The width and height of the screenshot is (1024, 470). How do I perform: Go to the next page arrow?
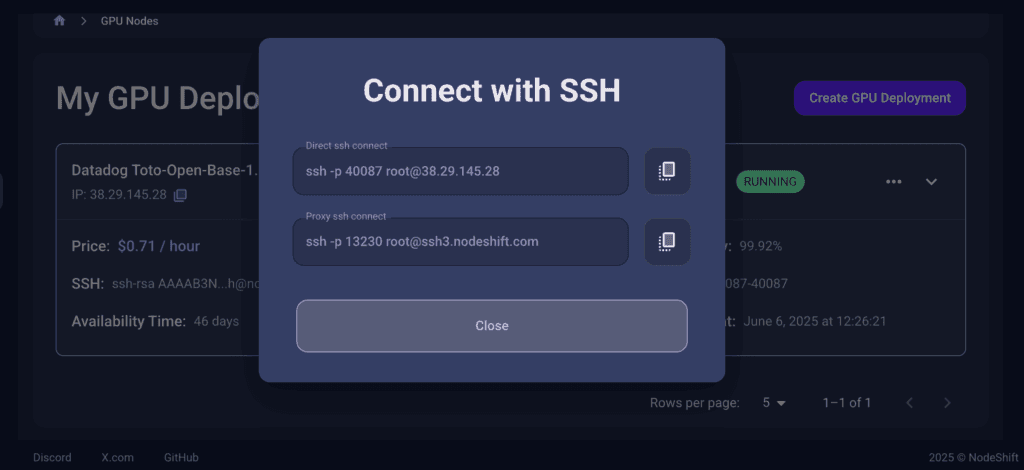pyautogui.click(x=947, y=403)
